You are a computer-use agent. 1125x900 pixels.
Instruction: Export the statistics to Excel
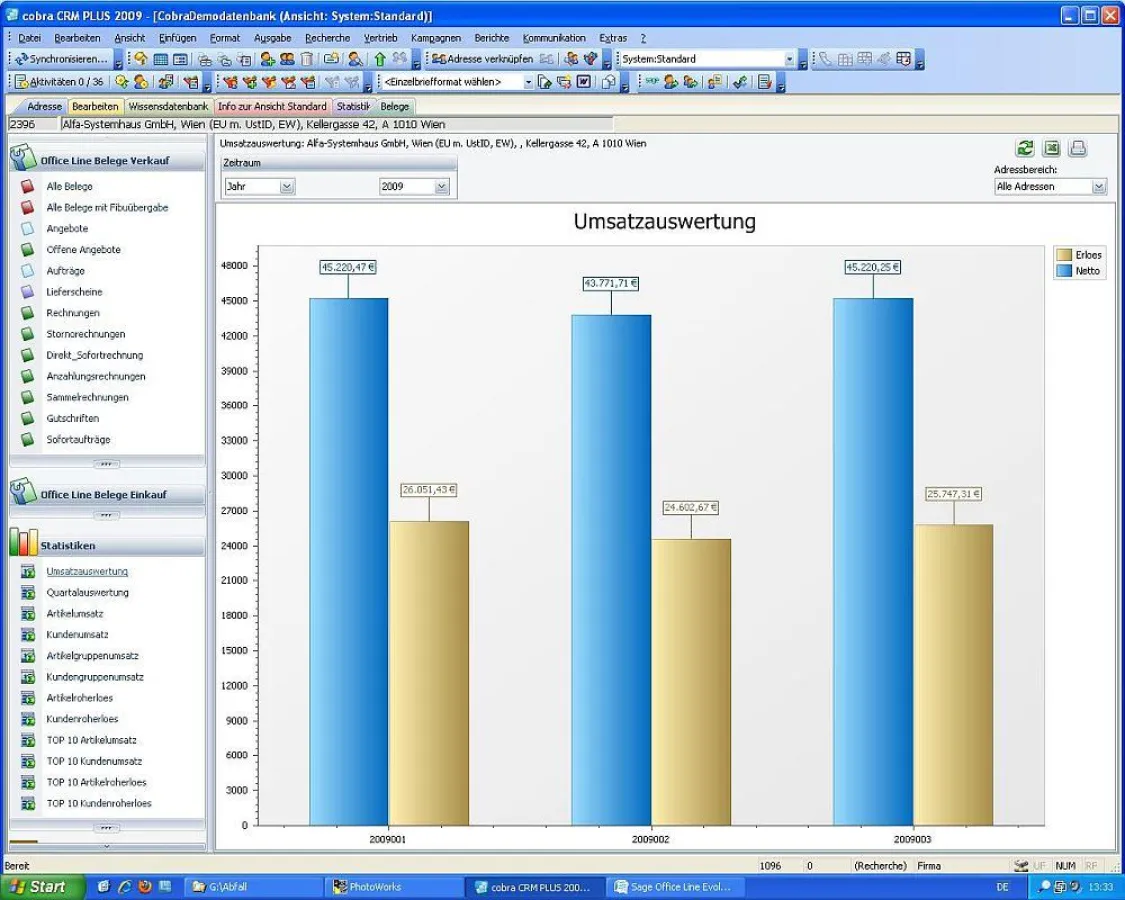pyautogui.click(x=1051, y=148)
